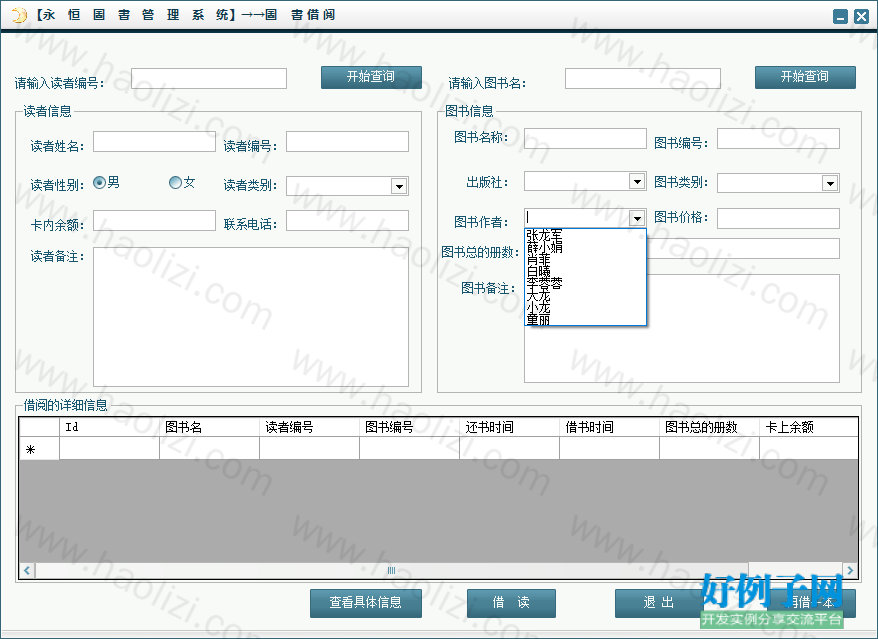The image size is (878, 639).
Task: Click the 读者编号 field in the 读者信息 group
Action: pos(348,142)
